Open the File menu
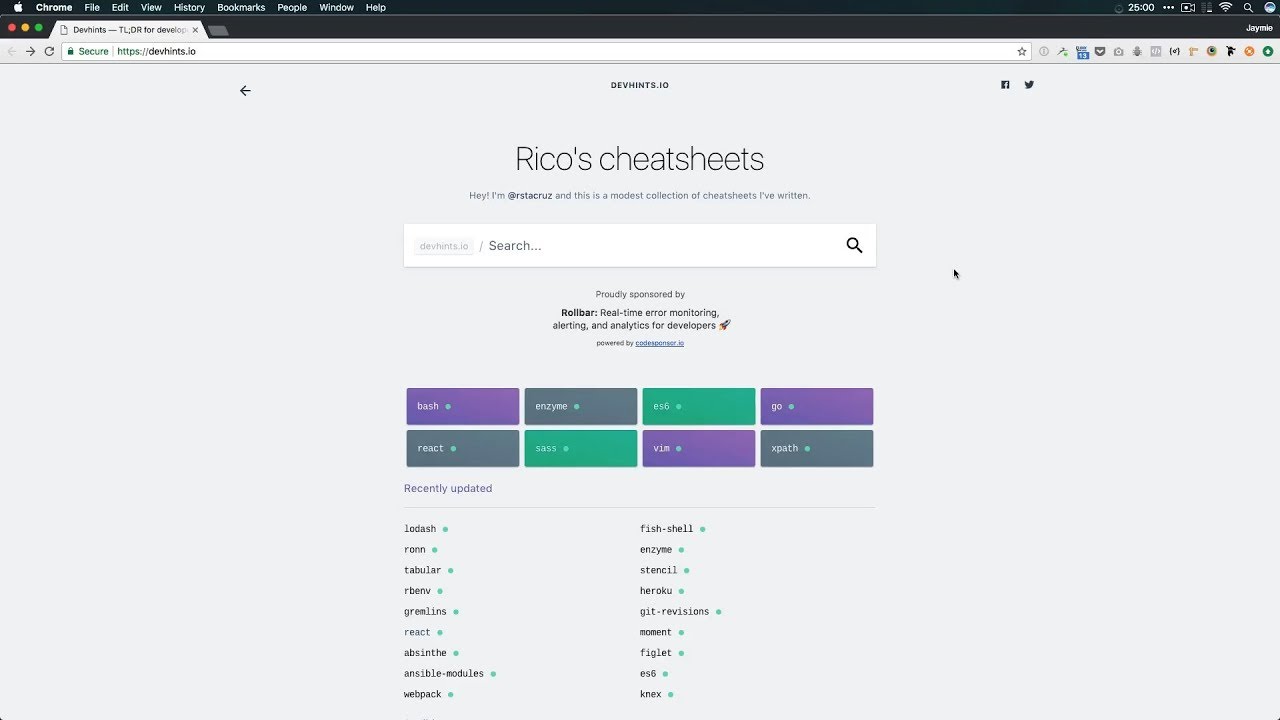The height and width of the screenshot is (720, 1280). click(x=92, y=7)
